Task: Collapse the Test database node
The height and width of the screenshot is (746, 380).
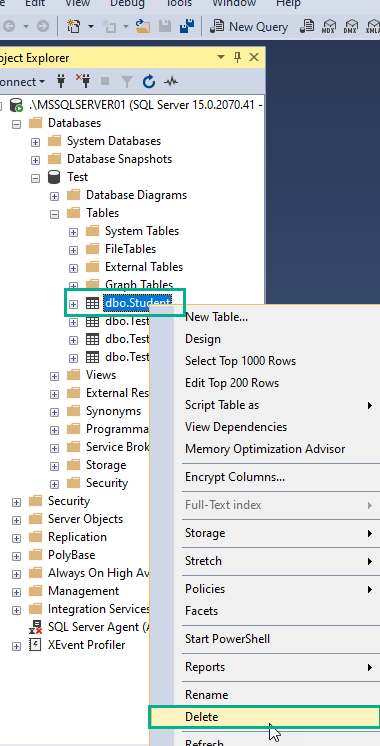Action: (x=36, y=177)
